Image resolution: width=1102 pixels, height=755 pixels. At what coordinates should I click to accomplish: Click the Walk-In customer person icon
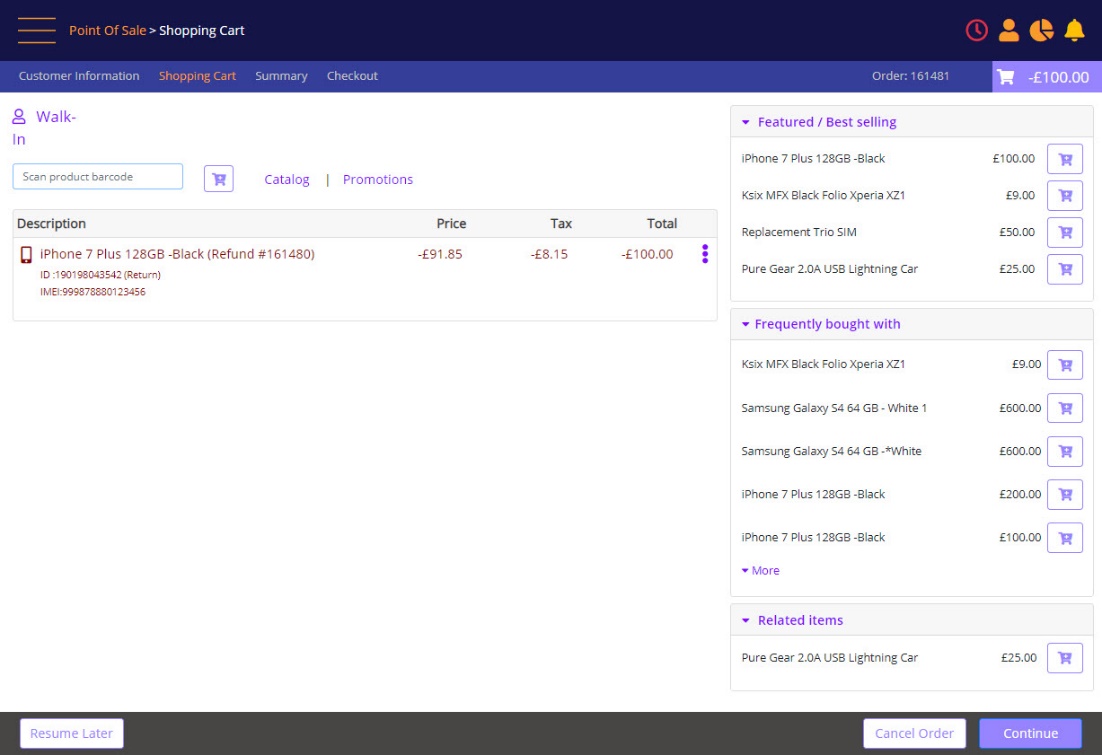(x=19, y=117)
